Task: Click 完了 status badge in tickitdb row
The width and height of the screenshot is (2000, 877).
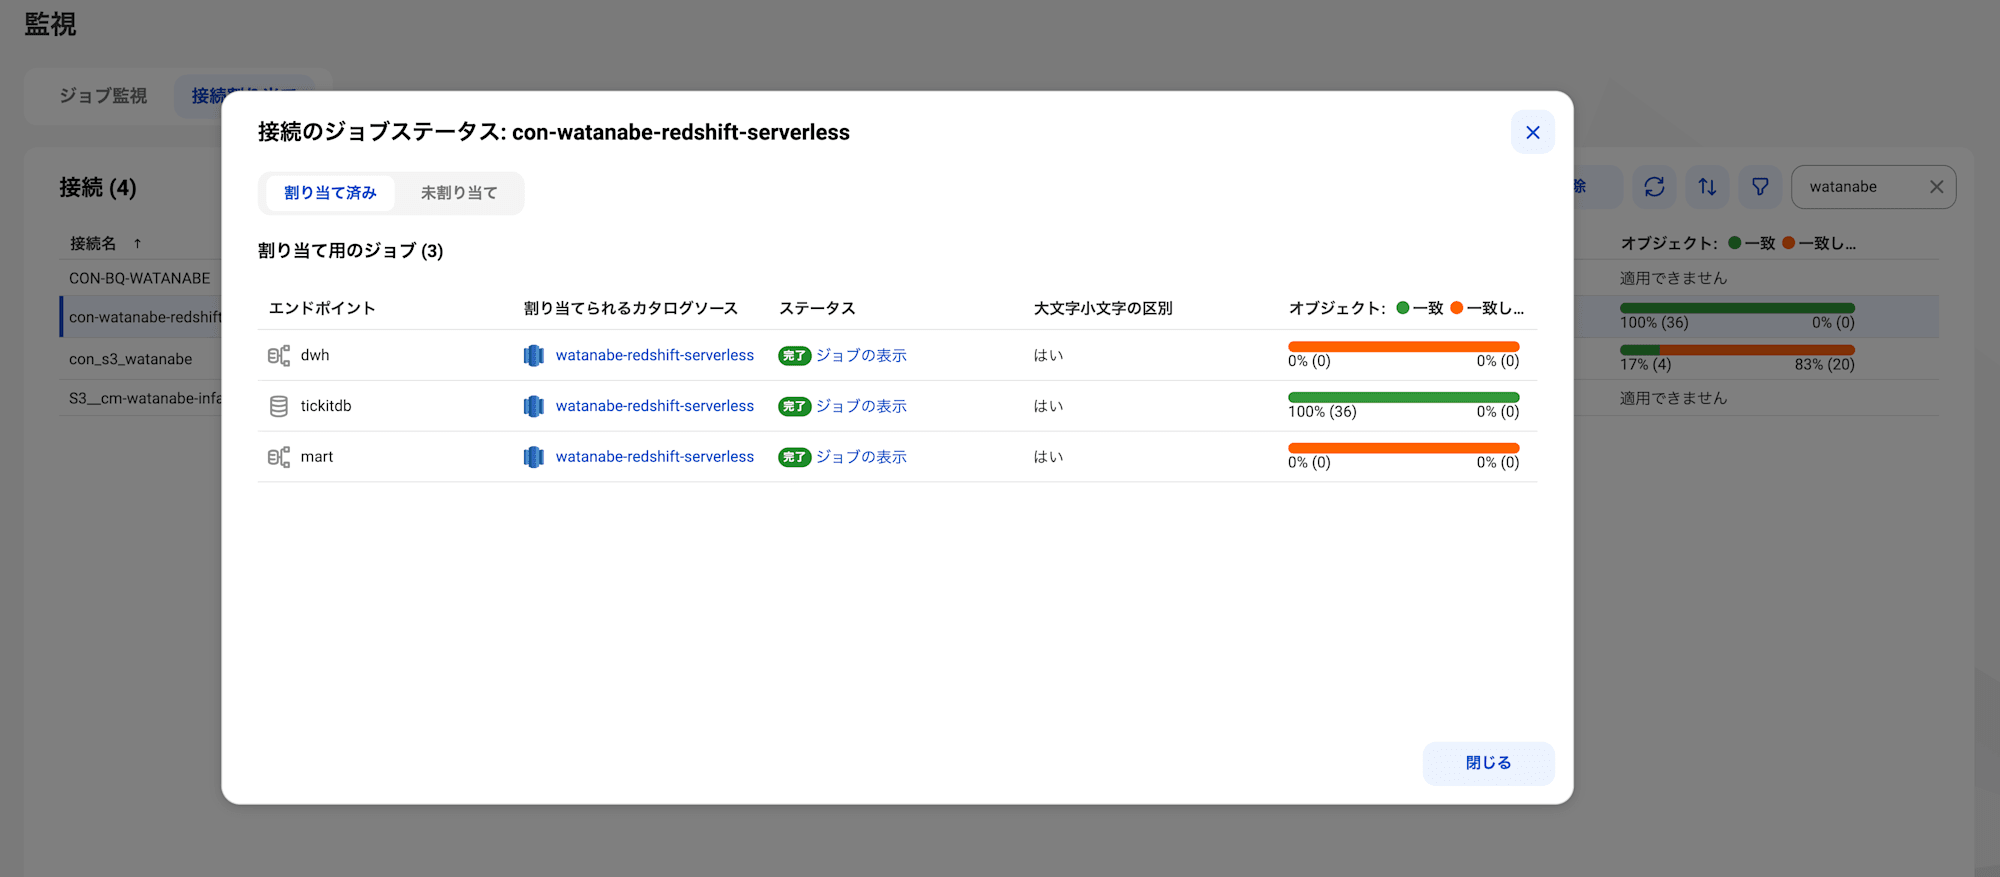Action: coord(794,406)
